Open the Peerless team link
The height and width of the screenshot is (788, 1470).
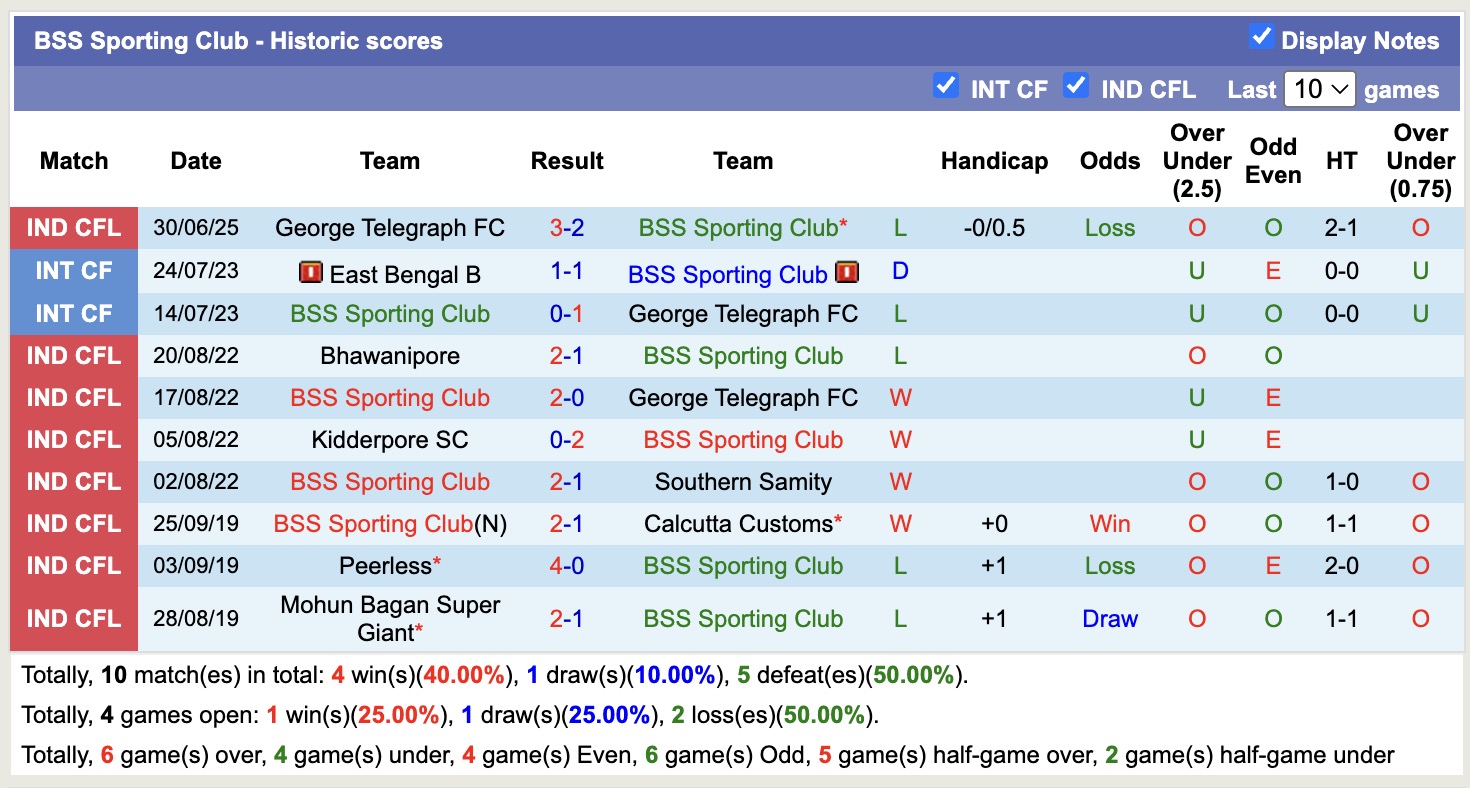coord(385,566)
